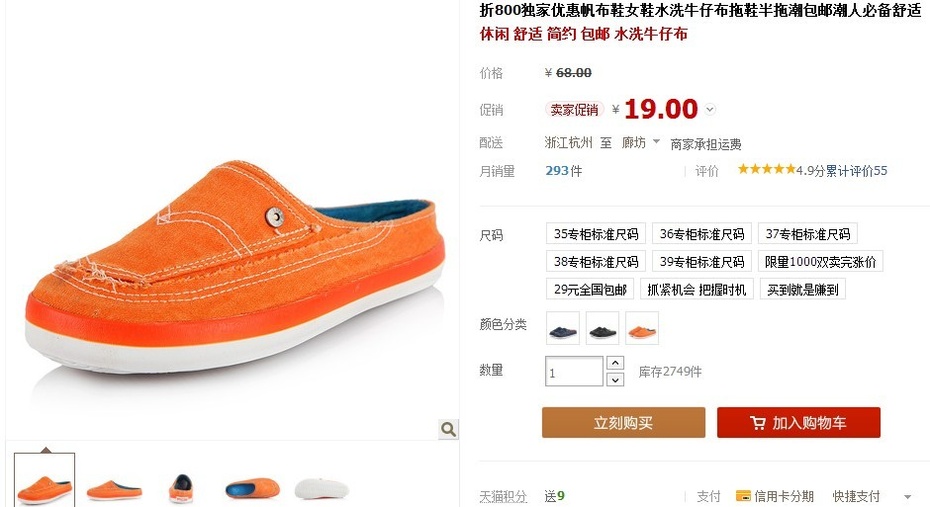
Task: Select the navy blue shoe color option
Action: coord(563,328)
